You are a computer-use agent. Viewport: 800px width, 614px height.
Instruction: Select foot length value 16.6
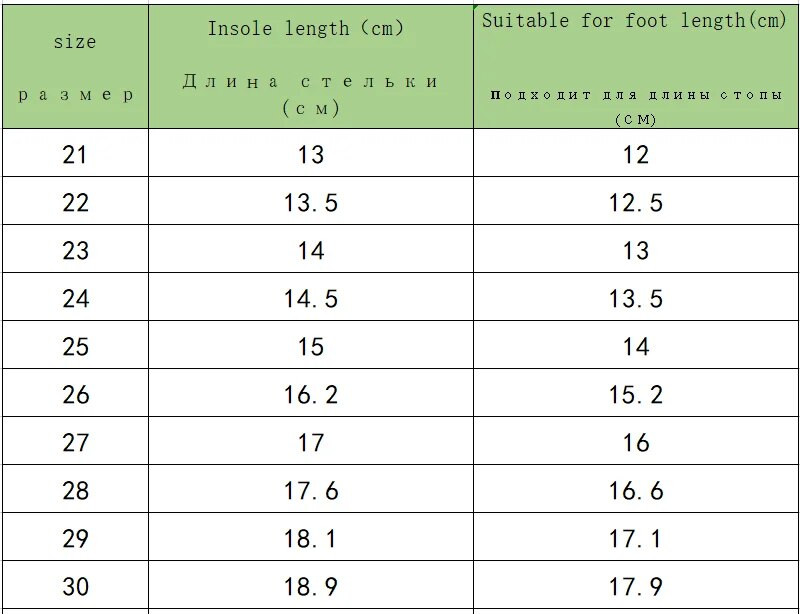click(x=636, y=491)
